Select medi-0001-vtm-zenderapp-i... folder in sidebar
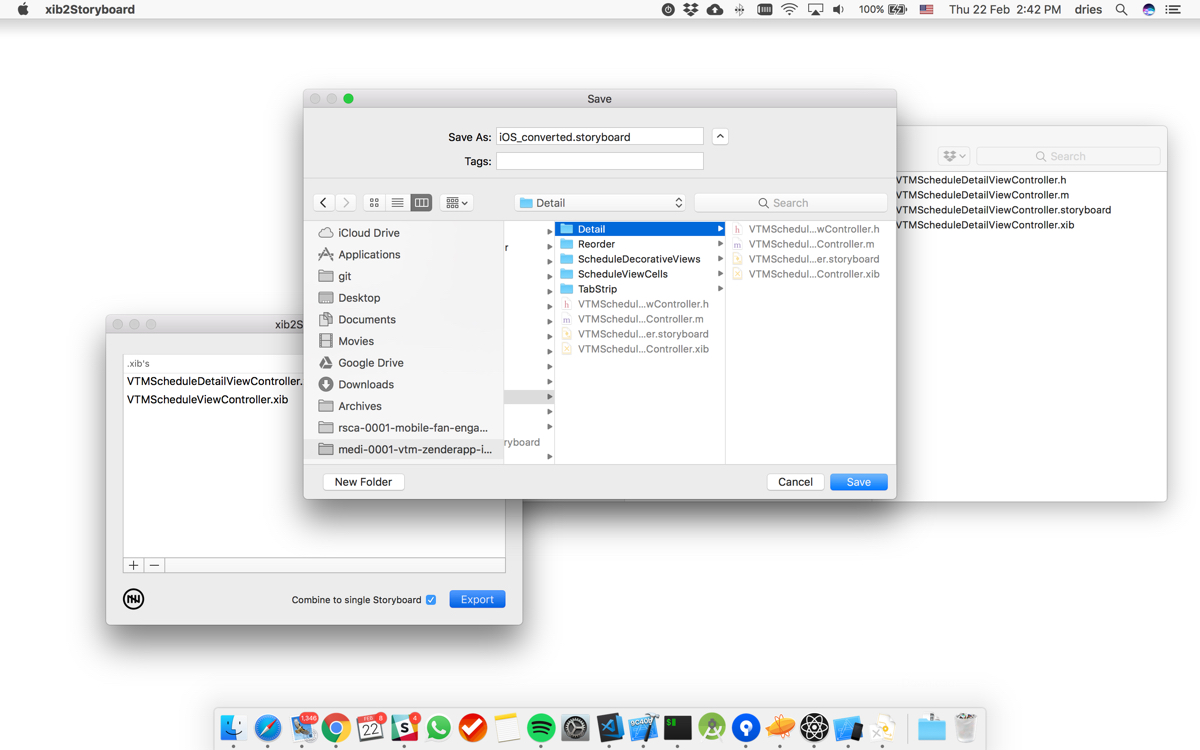 point(404,449)
